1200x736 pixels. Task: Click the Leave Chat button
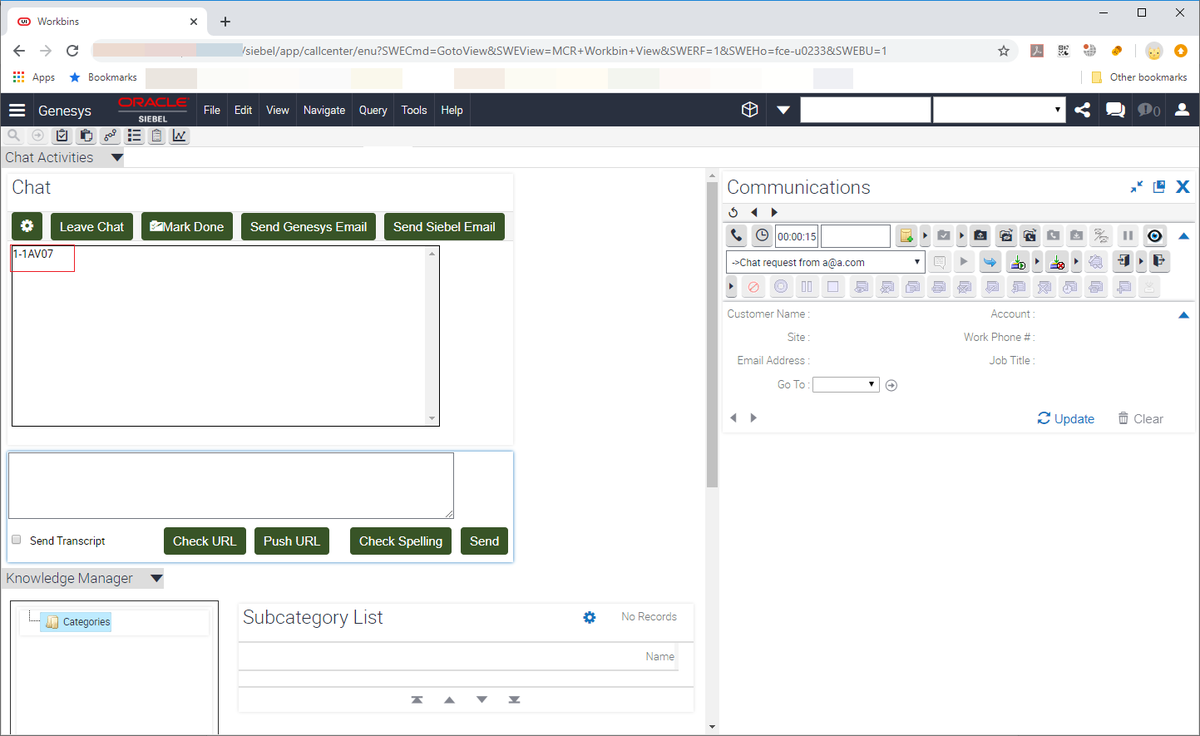point(92,226)
